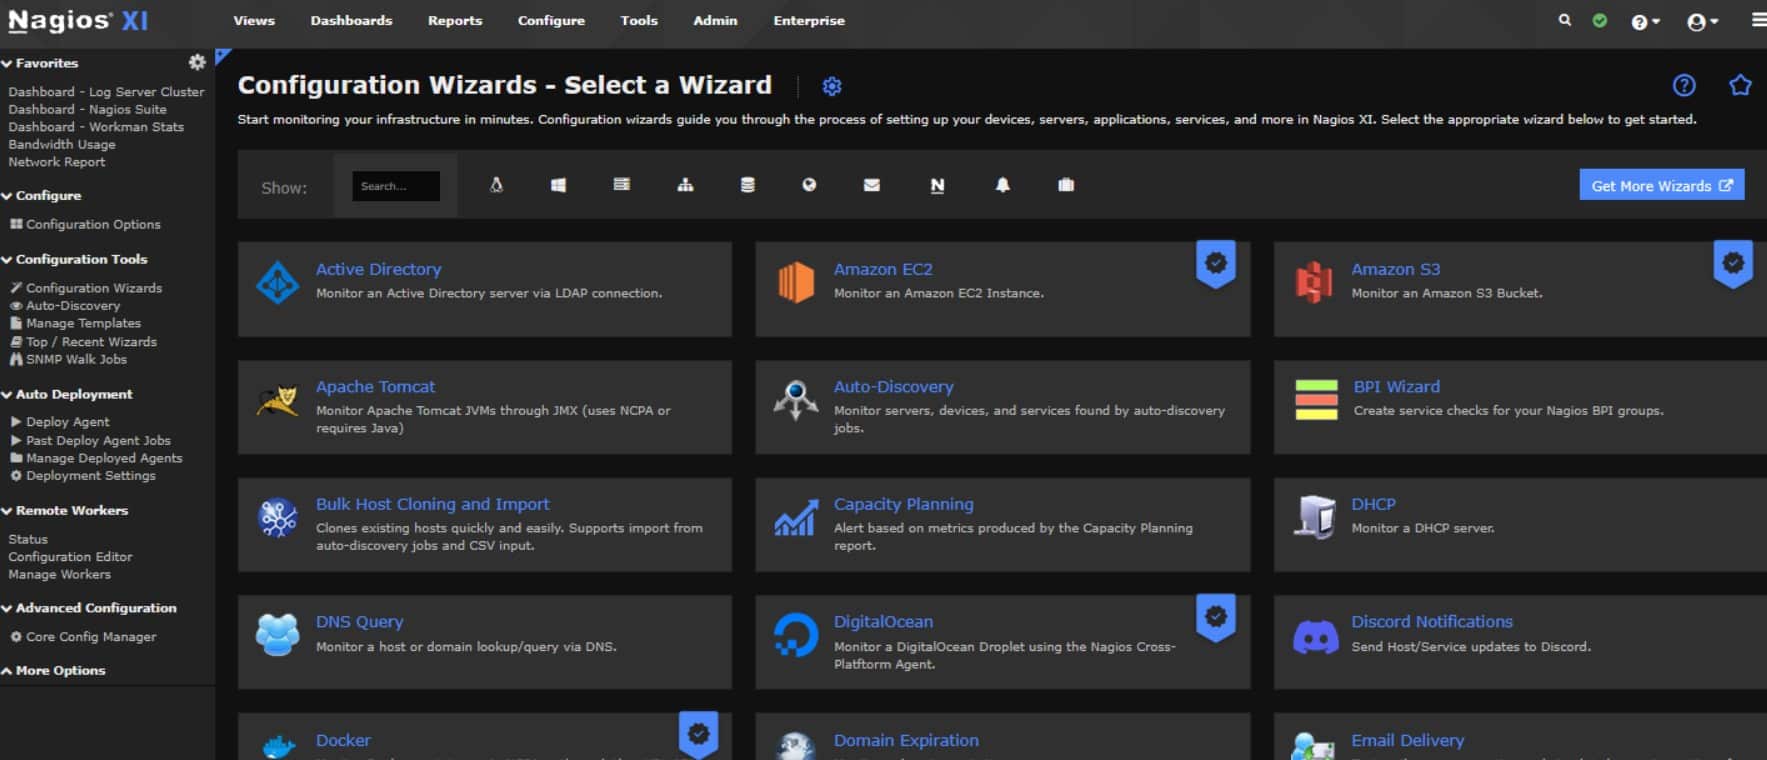Open the help dropdown in top bar

coord(1645,21)
